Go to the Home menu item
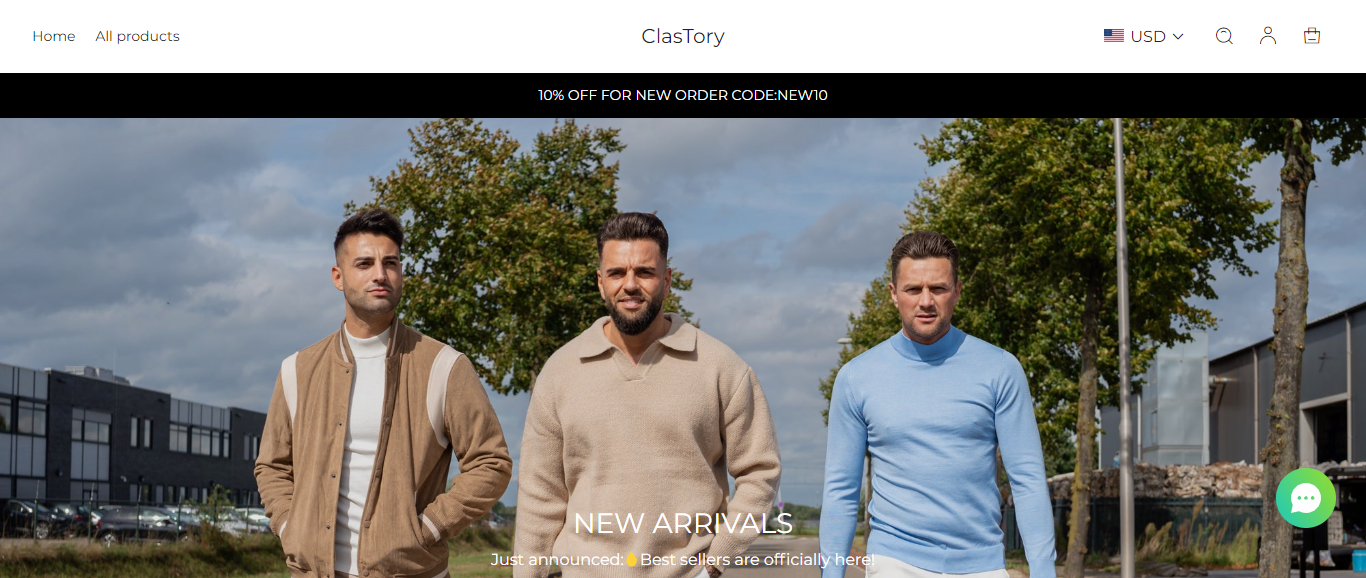Viewport: 1366px width, 578px height. [54, 36]
